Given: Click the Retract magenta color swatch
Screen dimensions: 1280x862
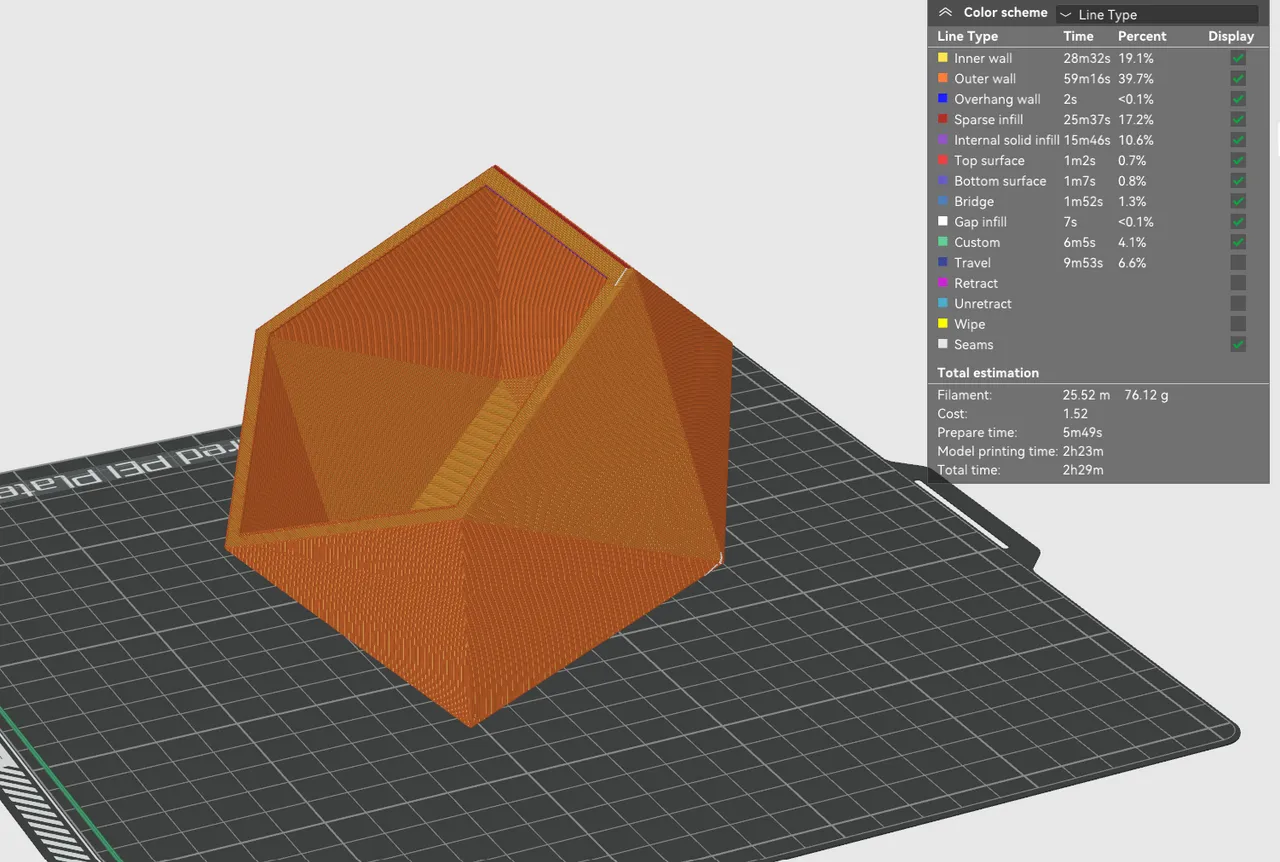Looking at the screenshot, I should 942,283.
